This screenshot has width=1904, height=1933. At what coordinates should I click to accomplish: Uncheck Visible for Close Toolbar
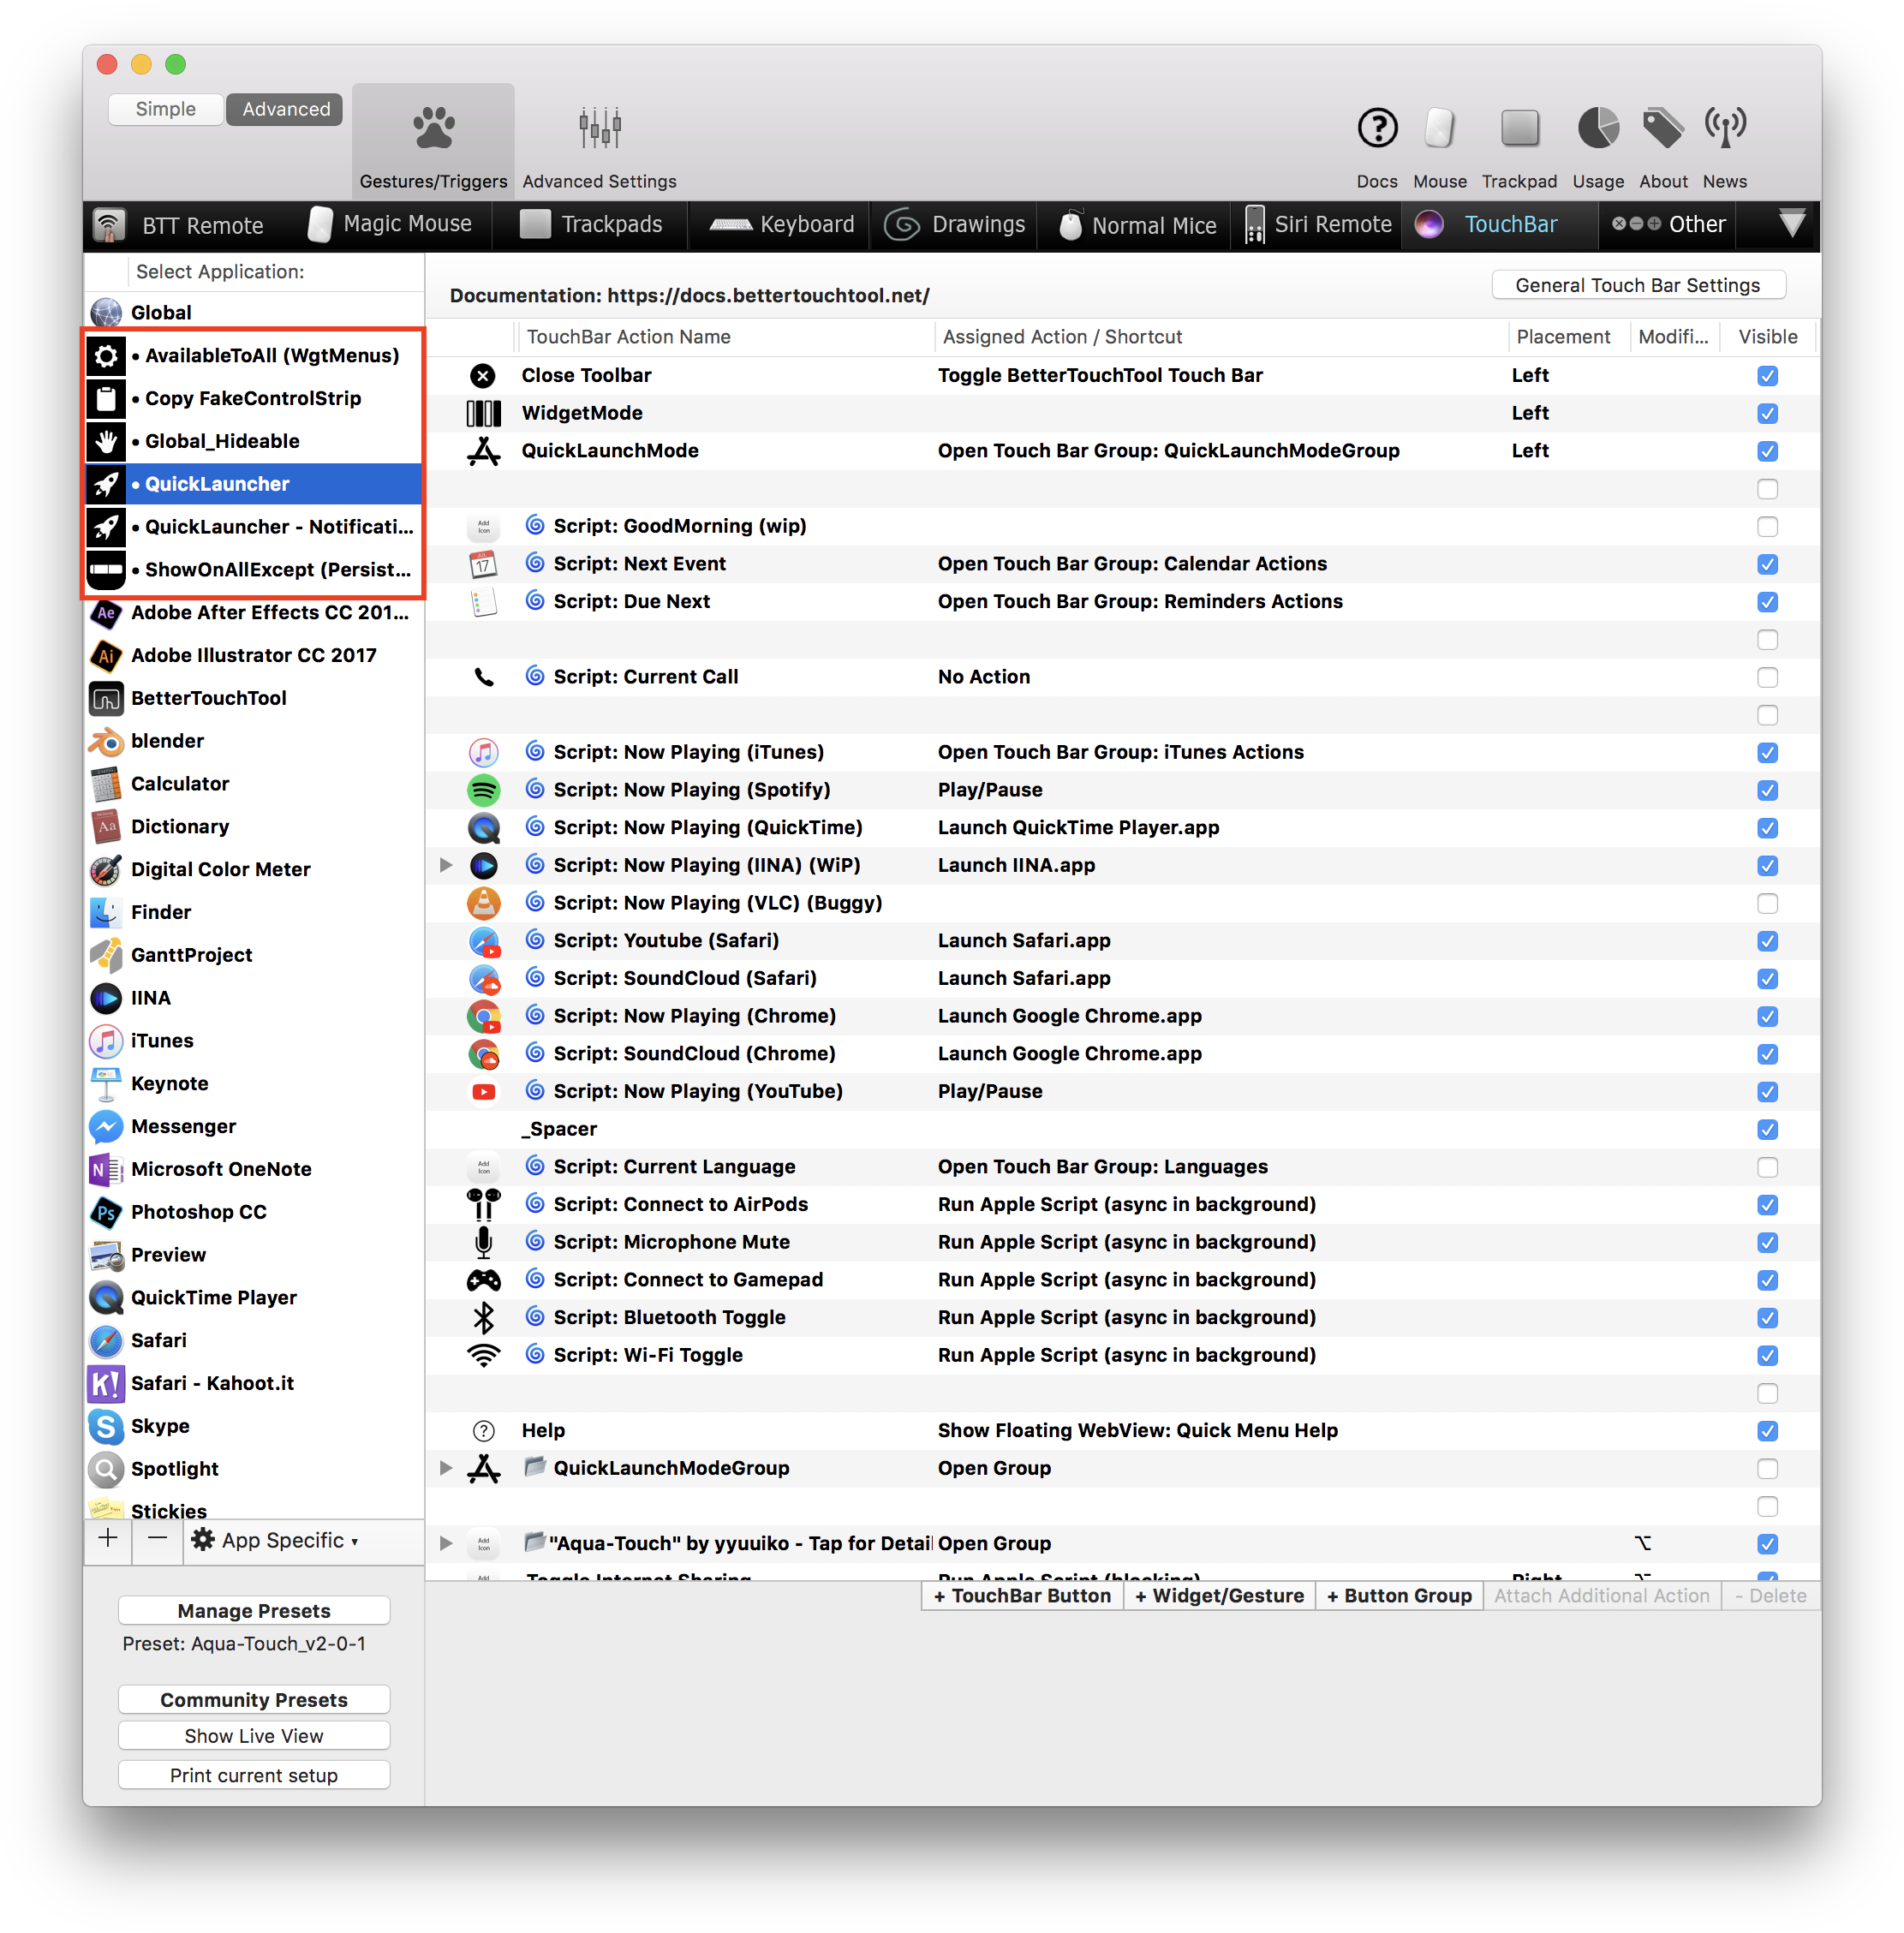click(1767, 376)
